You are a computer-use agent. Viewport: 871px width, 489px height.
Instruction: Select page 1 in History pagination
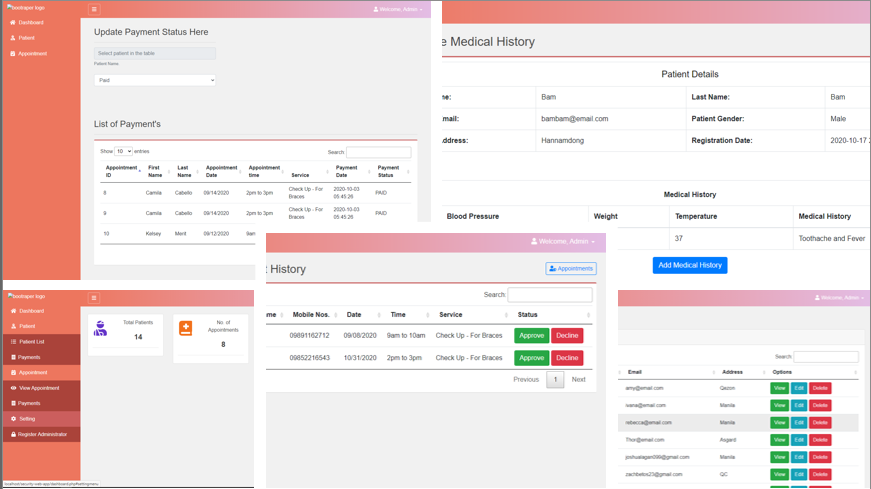(555, 380)
